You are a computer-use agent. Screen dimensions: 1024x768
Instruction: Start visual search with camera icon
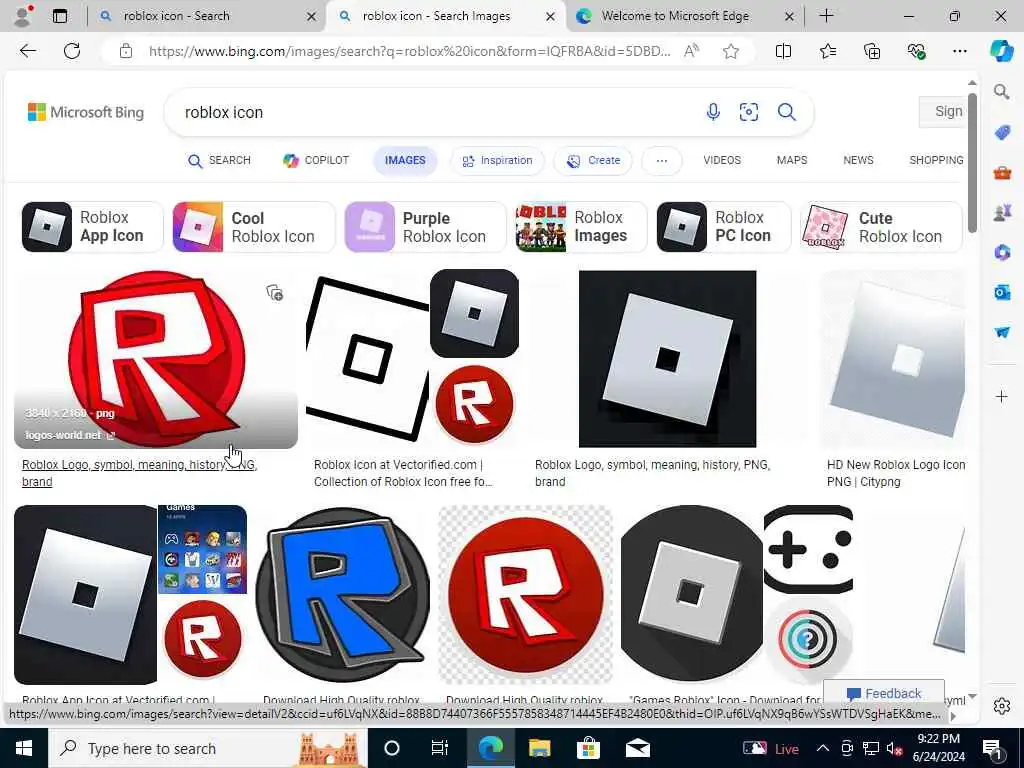click(749, 112)
